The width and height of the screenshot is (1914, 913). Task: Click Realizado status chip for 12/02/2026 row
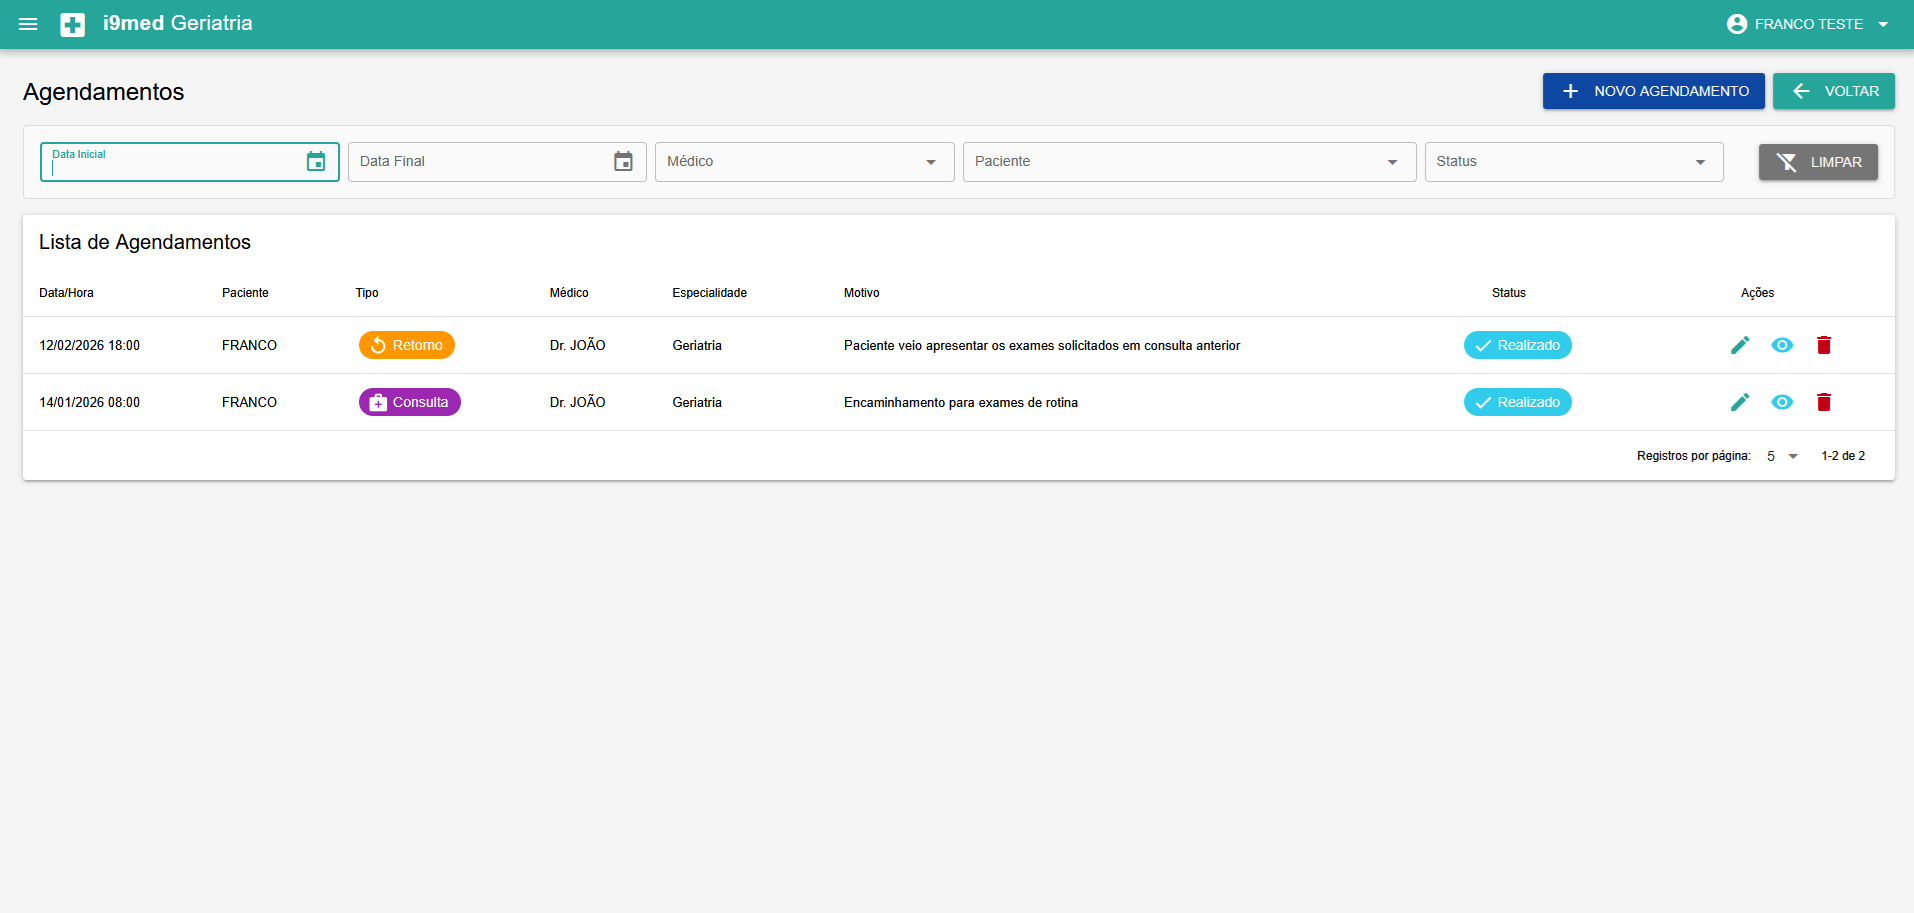coord(1518,345)
